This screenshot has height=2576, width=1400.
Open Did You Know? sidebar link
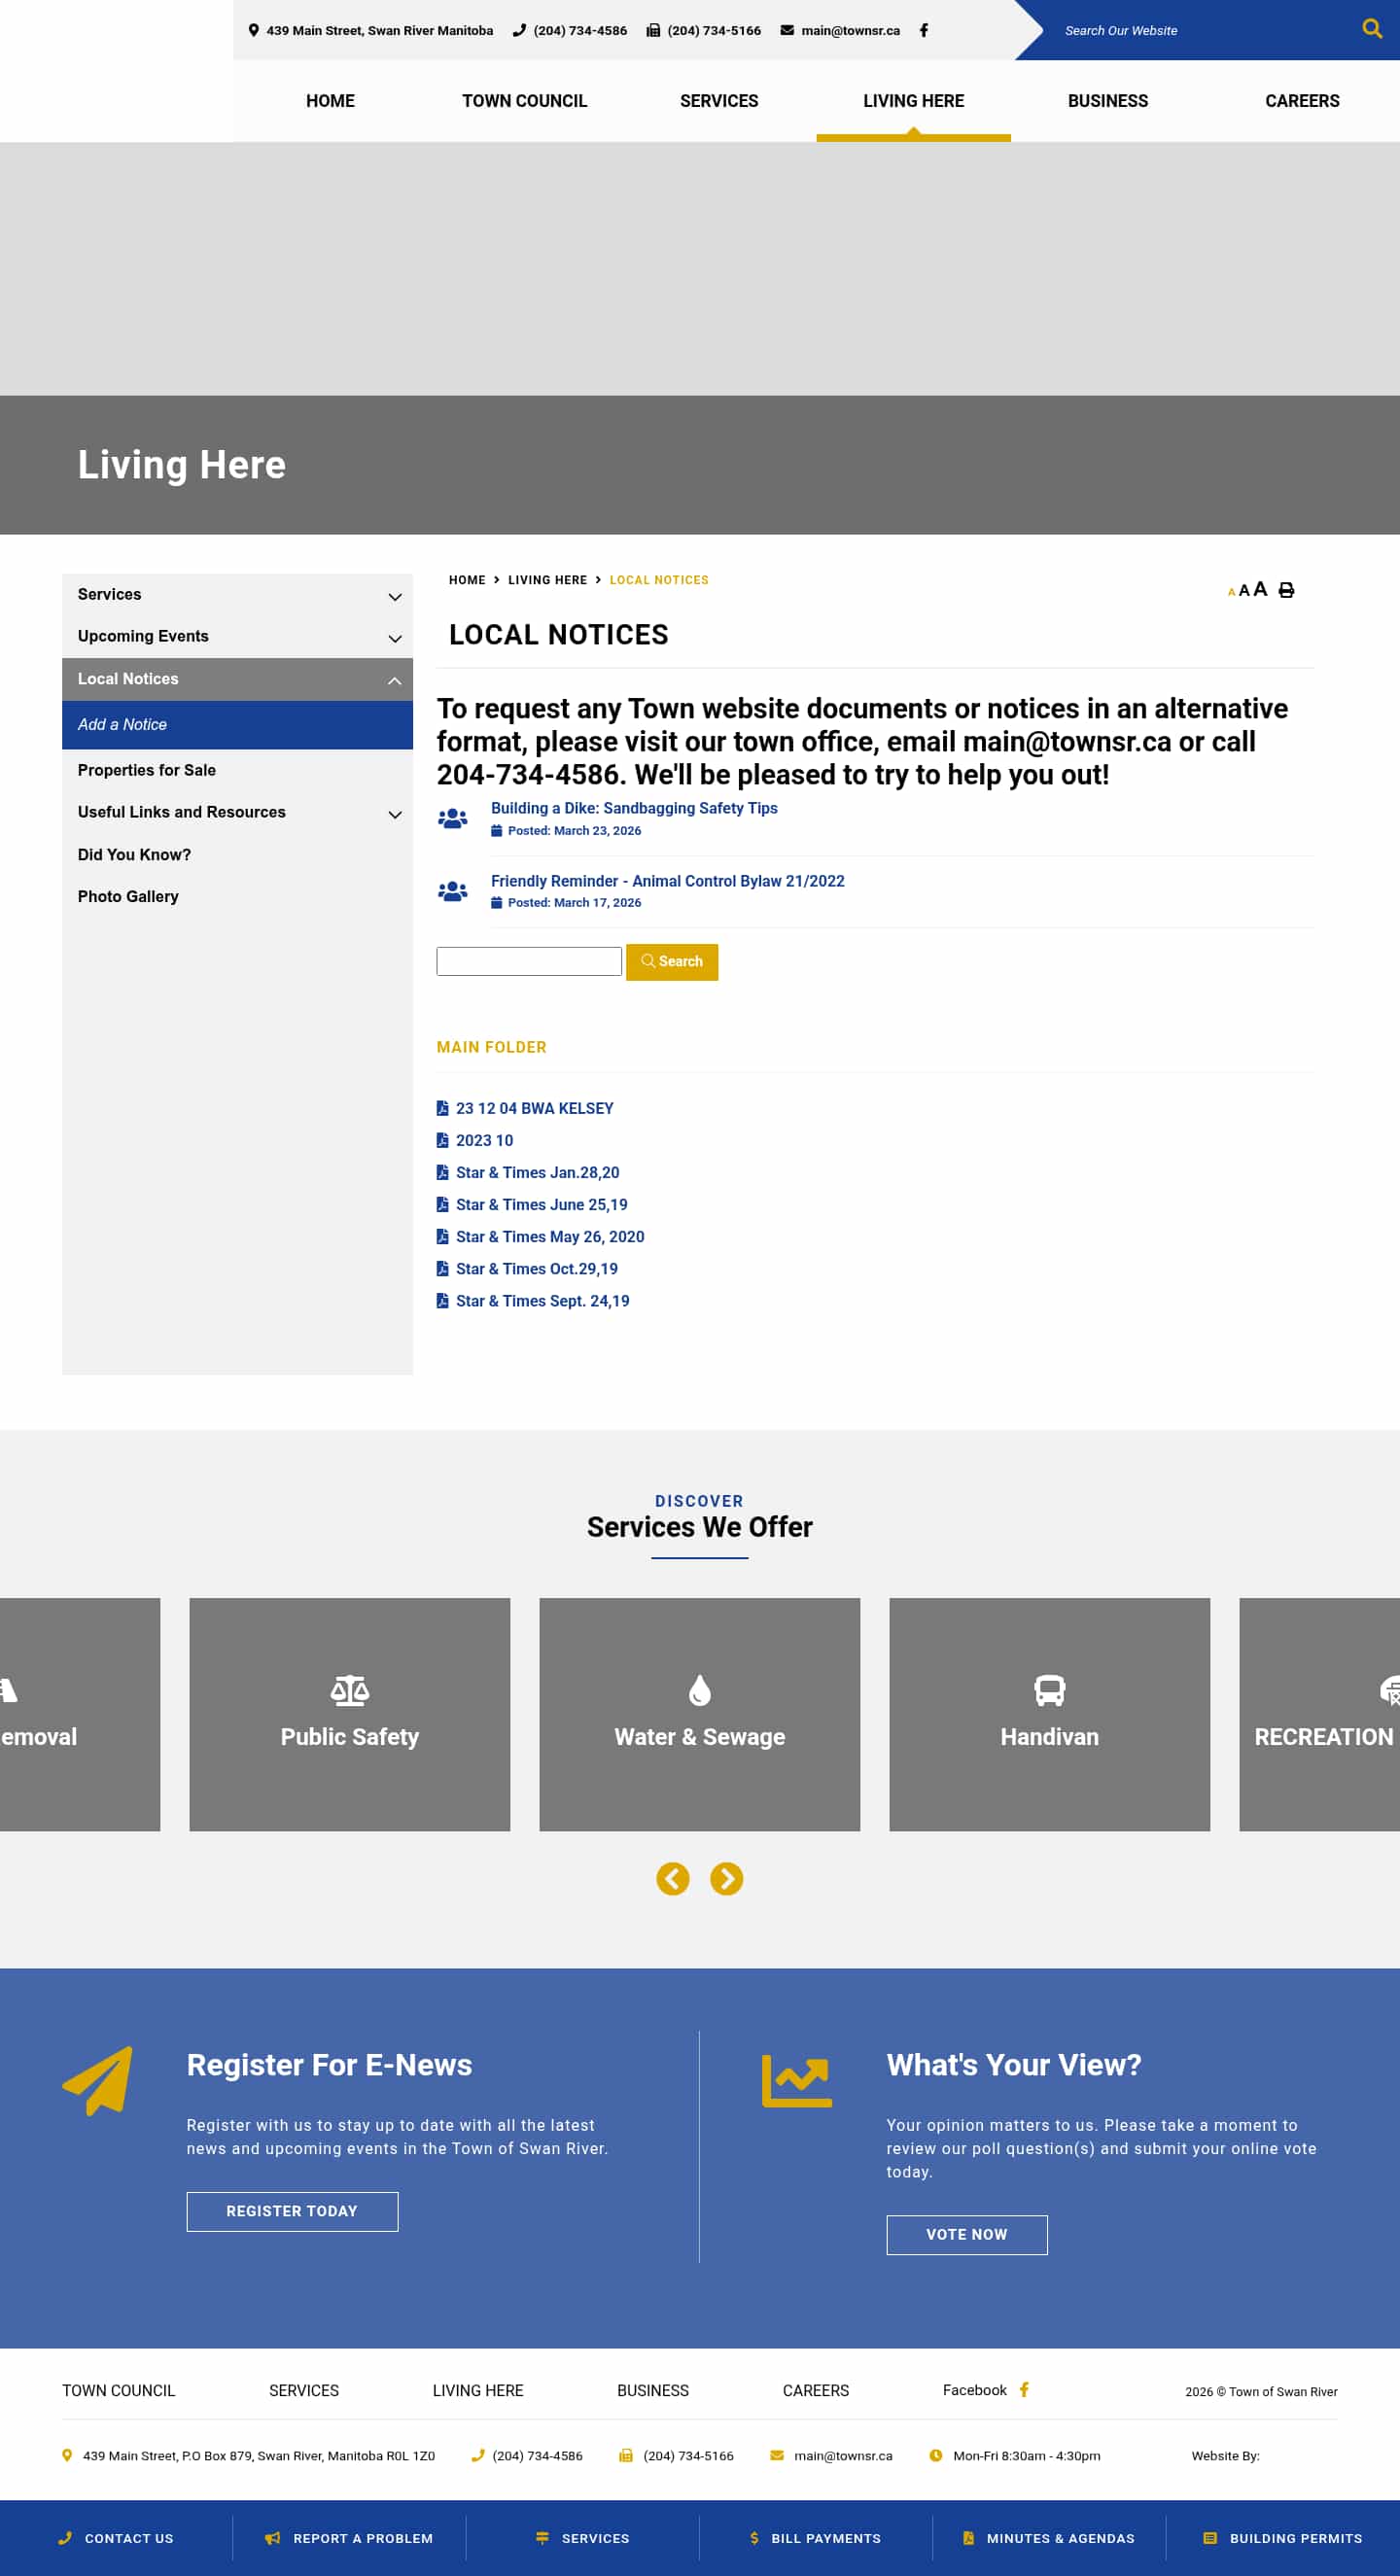134,855
